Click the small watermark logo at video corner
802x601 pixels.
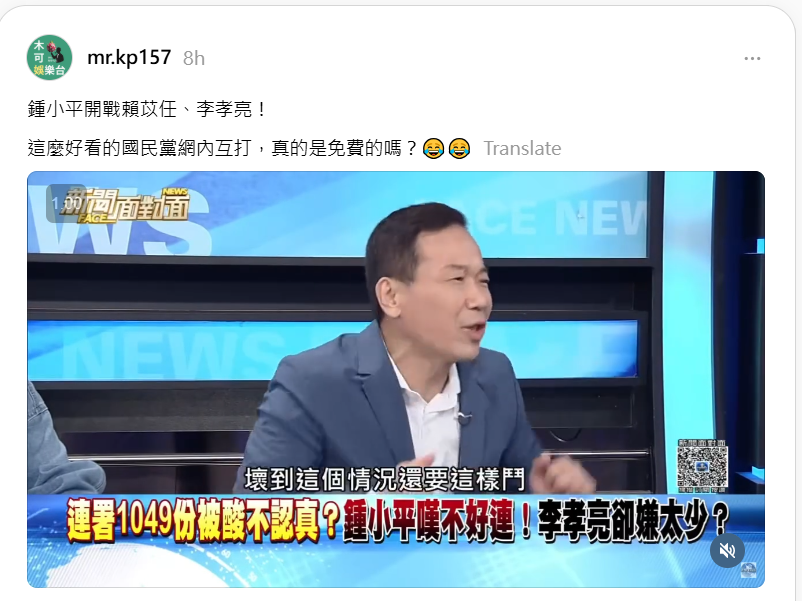click(x=748, y=571)
